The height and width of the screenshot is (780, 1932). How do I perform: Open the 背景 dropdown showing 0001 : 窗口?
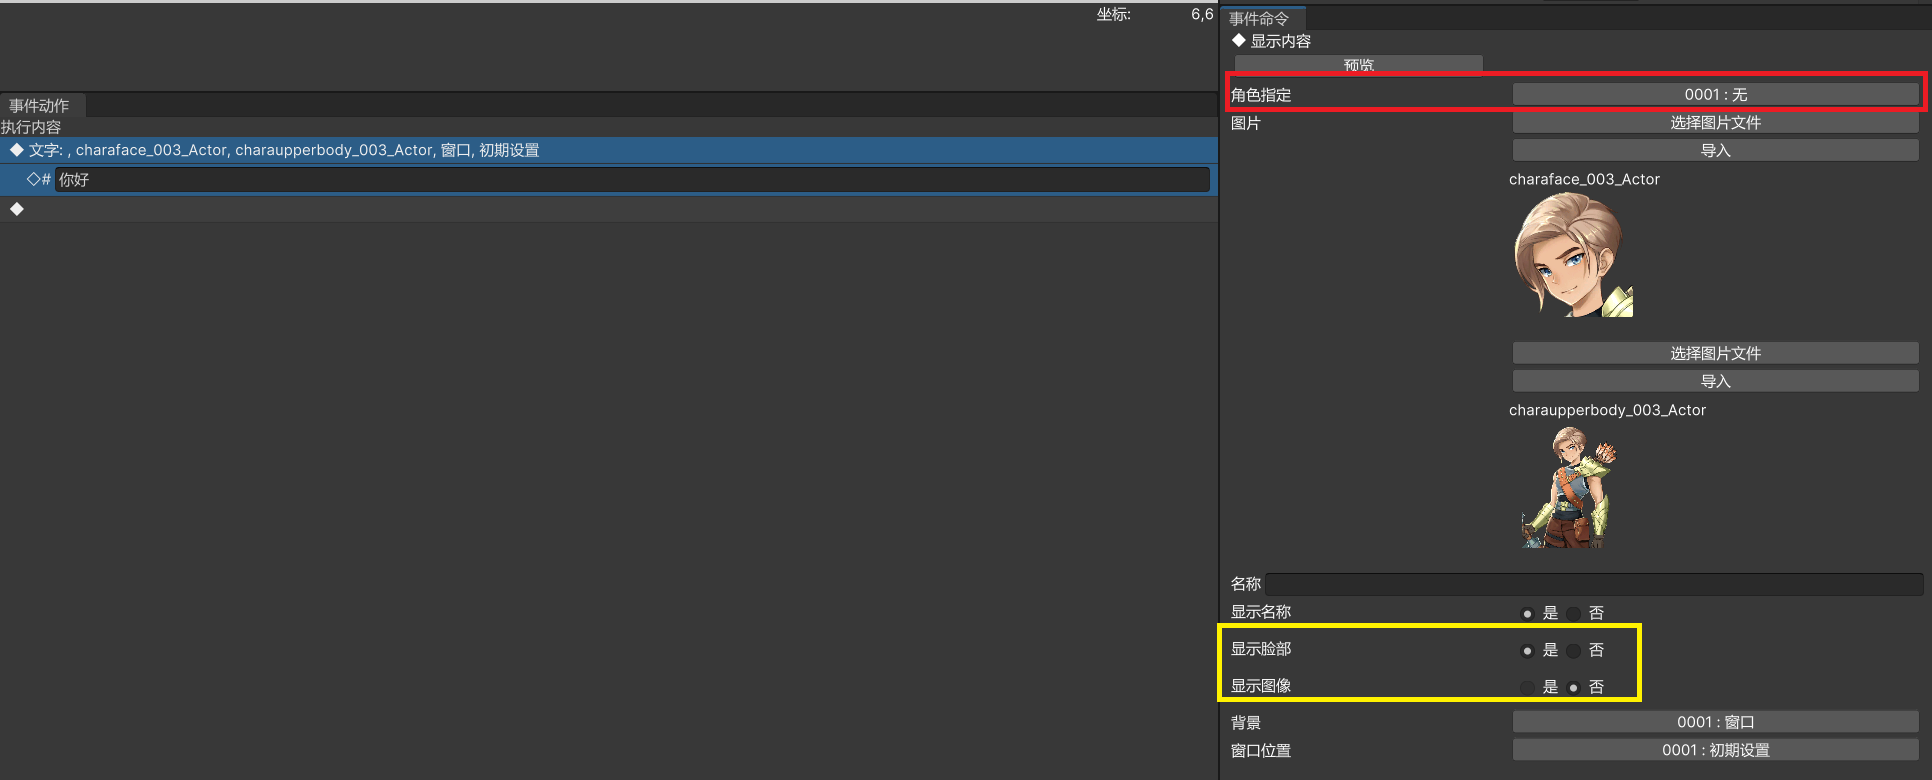click(x=1714, y=722)
